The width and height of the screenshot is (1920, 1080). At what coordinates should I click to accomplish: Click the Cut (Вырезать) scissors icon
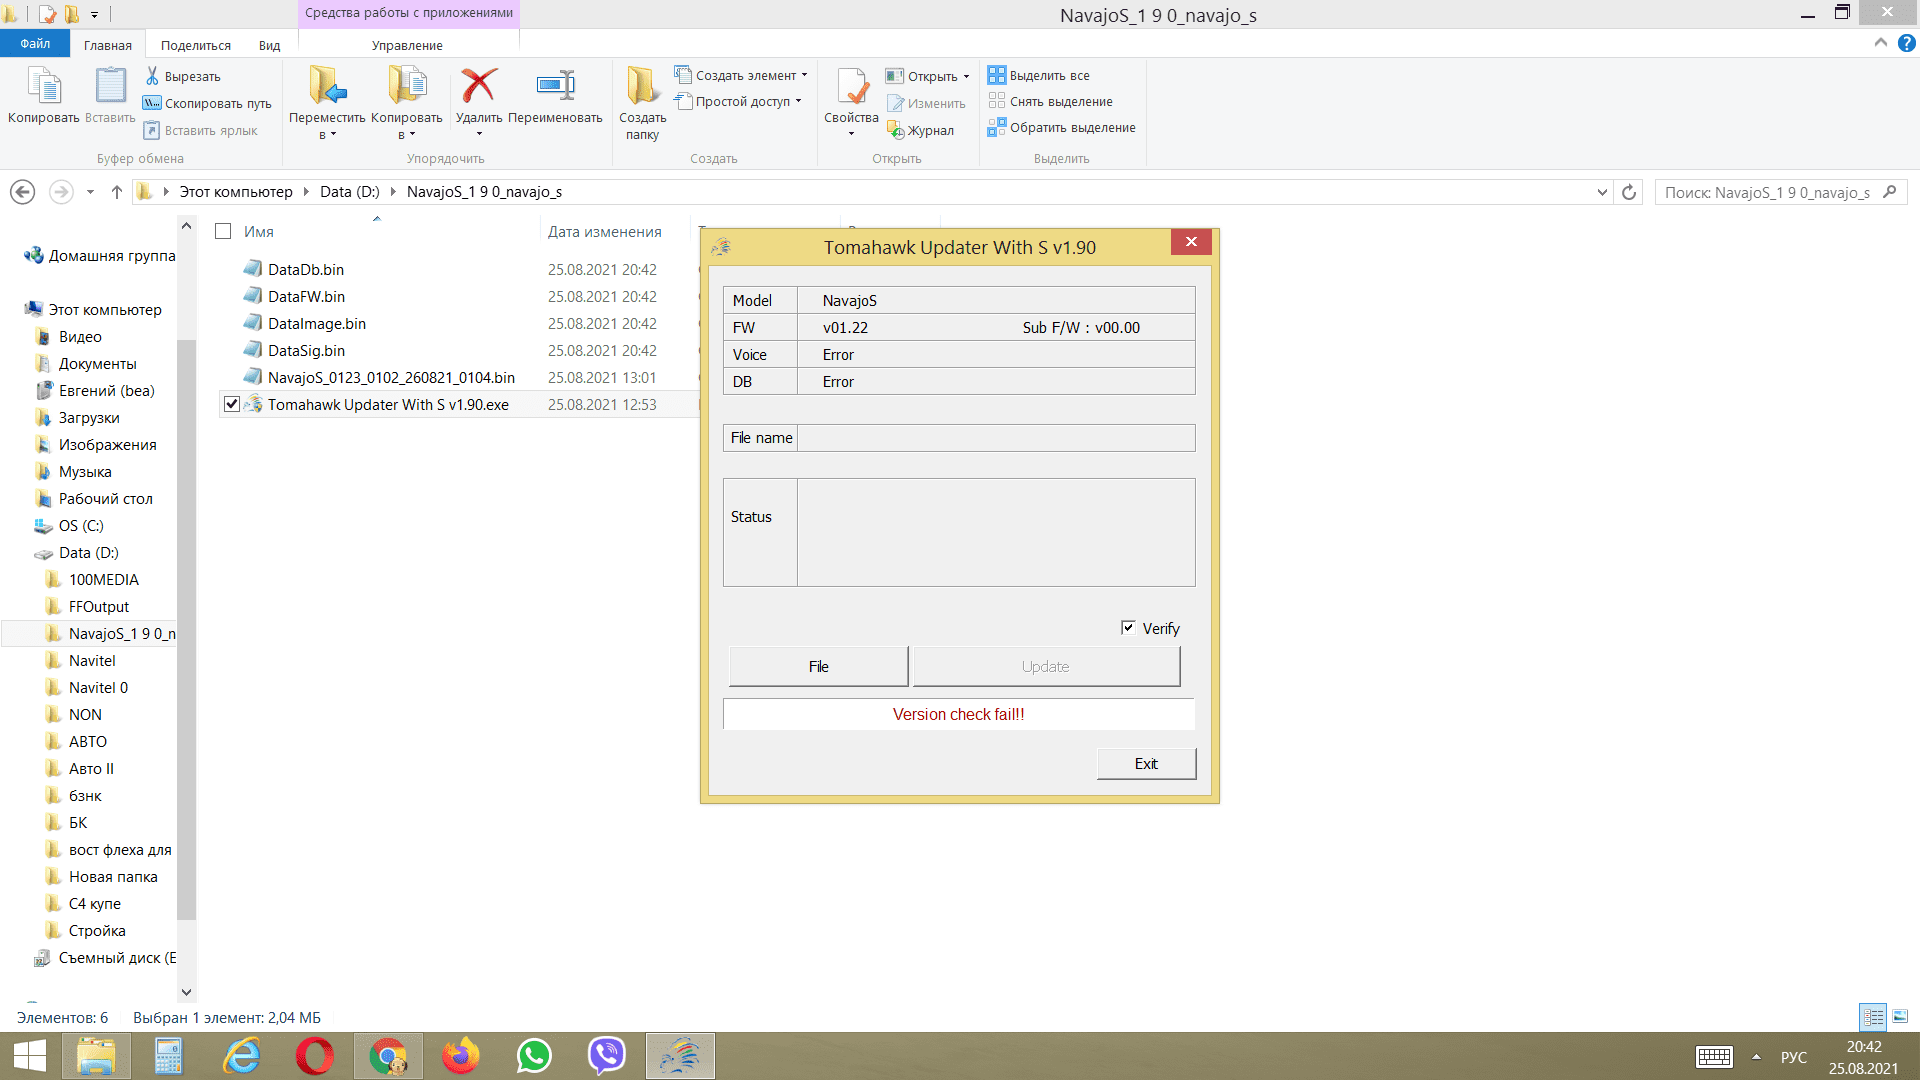[x=153, y=76]
